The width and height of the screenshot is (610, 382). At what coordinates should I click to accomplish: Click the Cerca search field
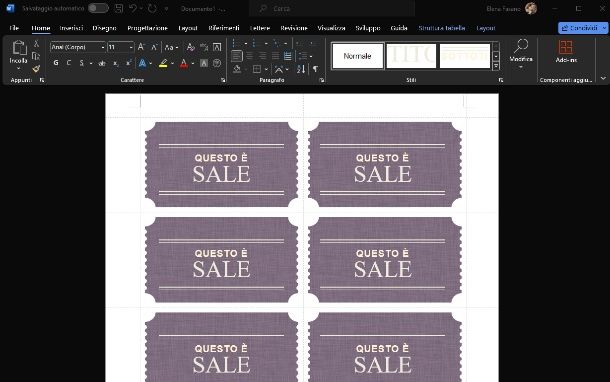coord(332,8)
